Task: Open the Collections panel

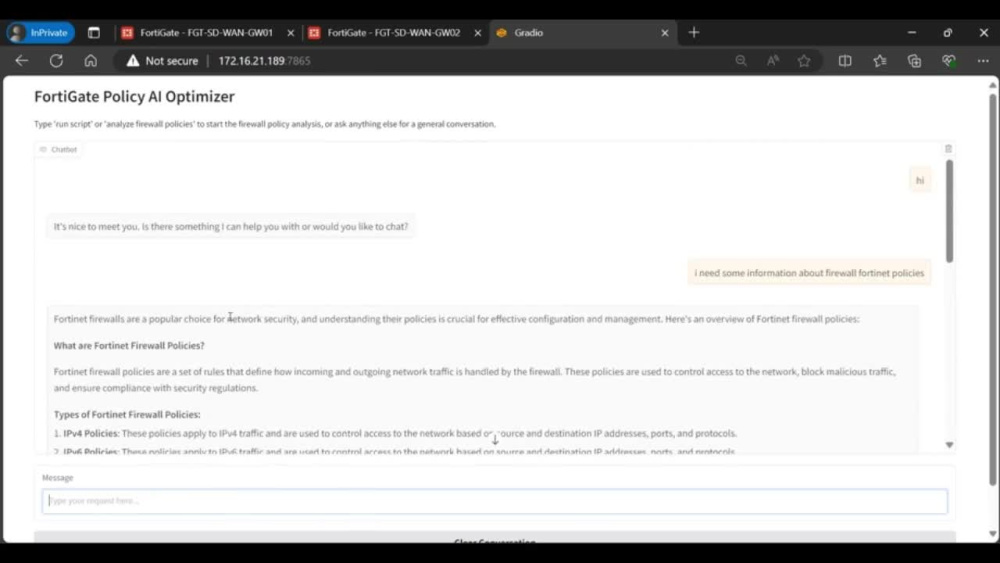Action: click(915, 61)
